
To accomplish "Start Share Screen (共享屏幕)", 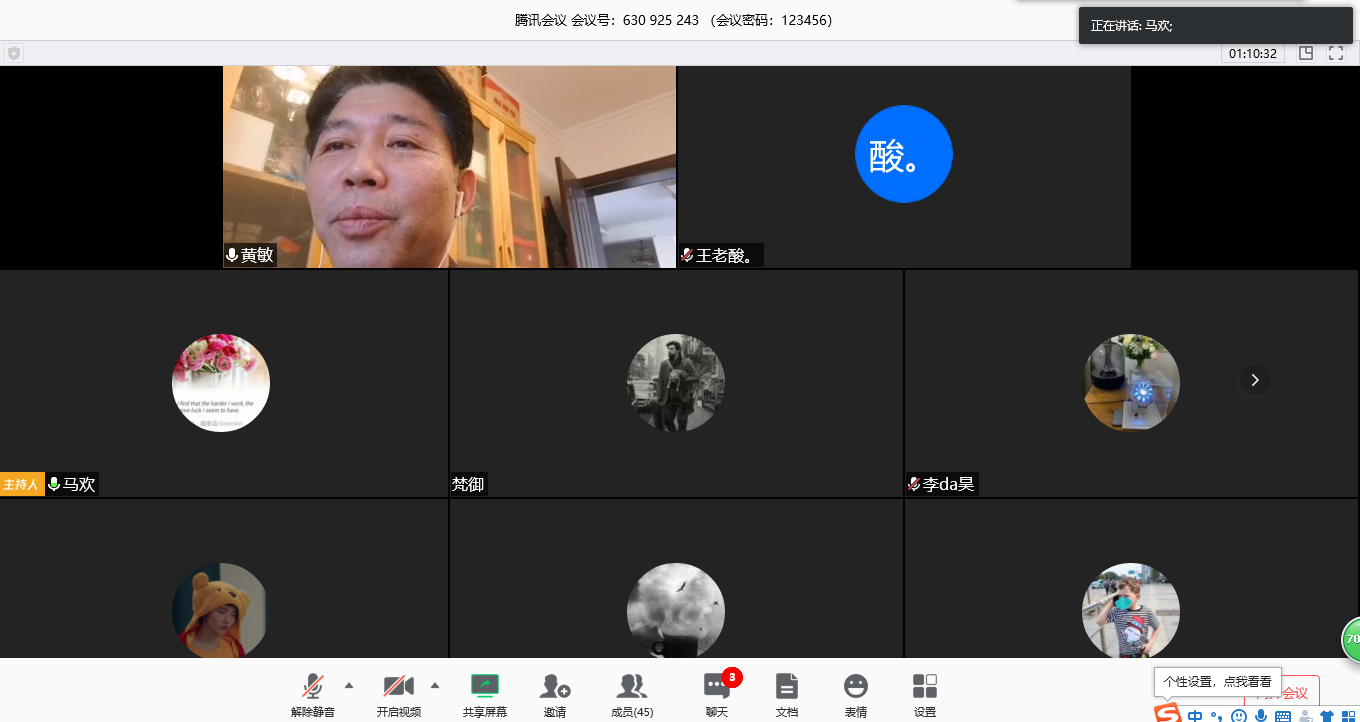I will [485, 687].
